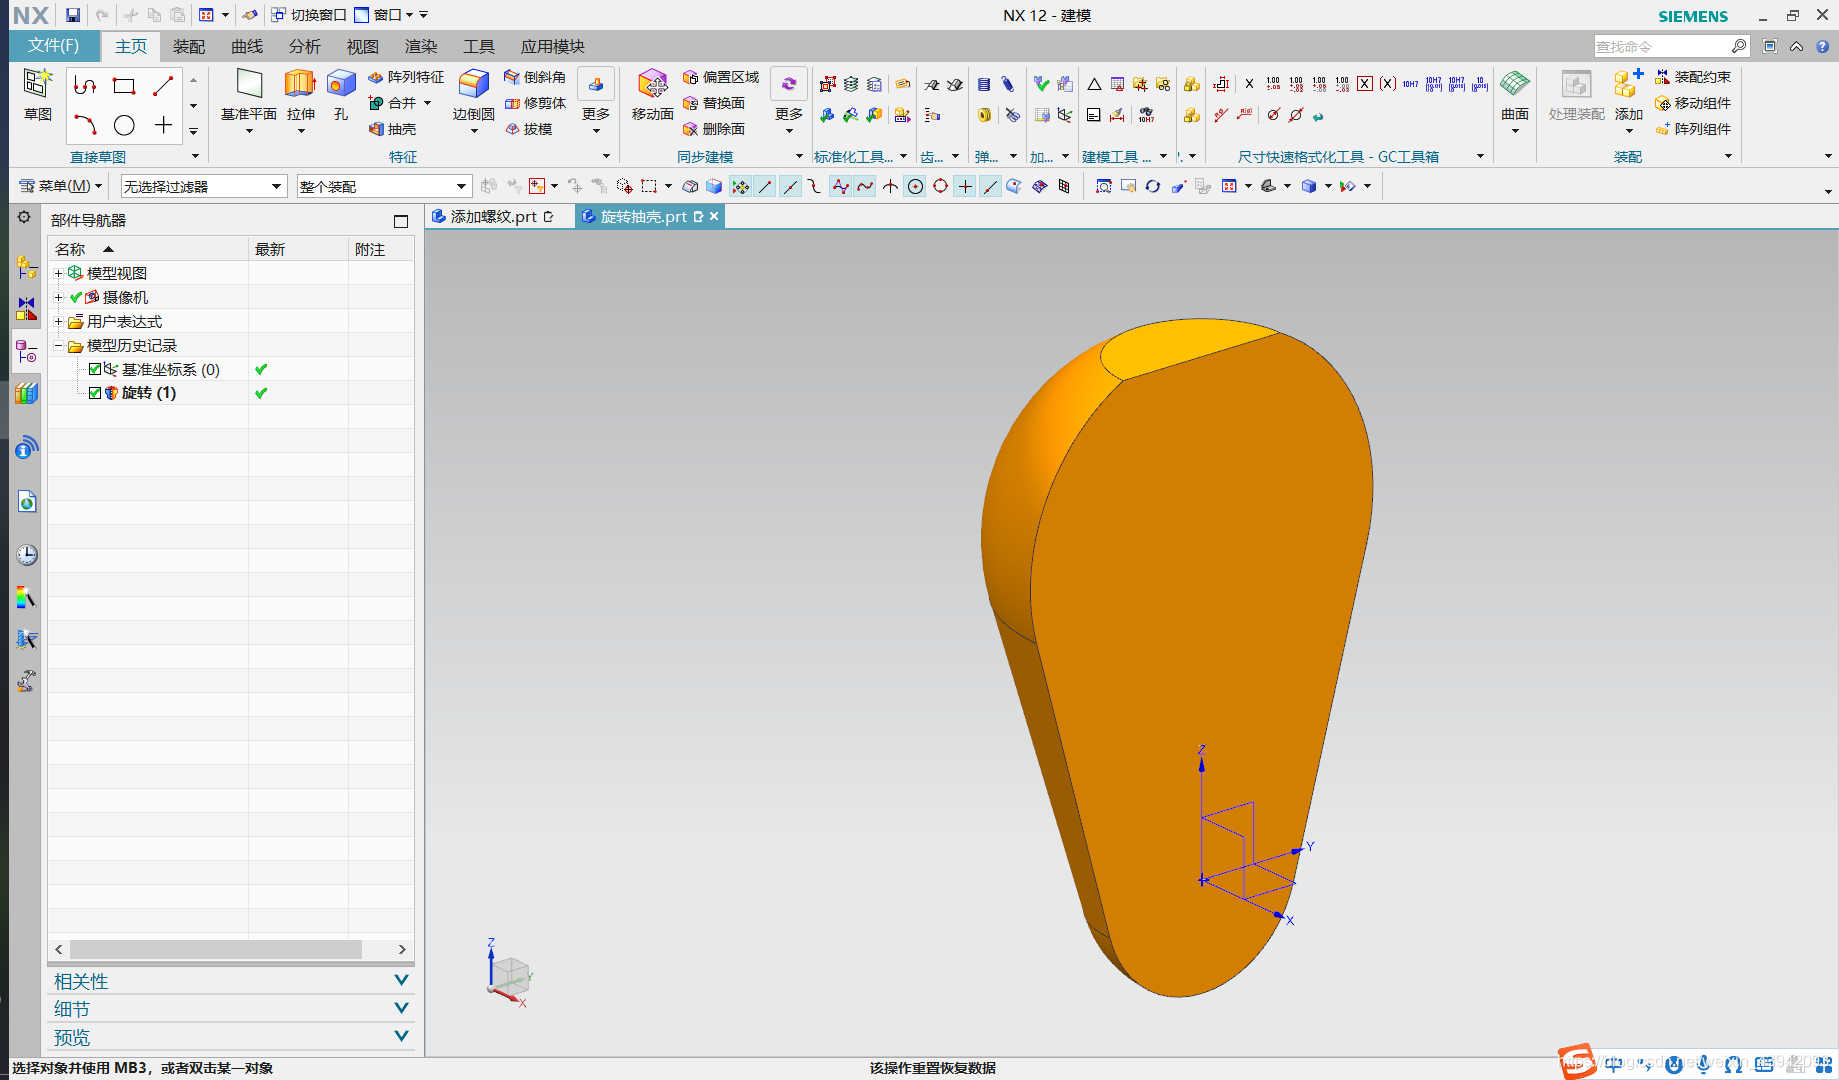The image size is (1839, 1080).
Task: Sort by the 名称 column header
Action: 148,249
